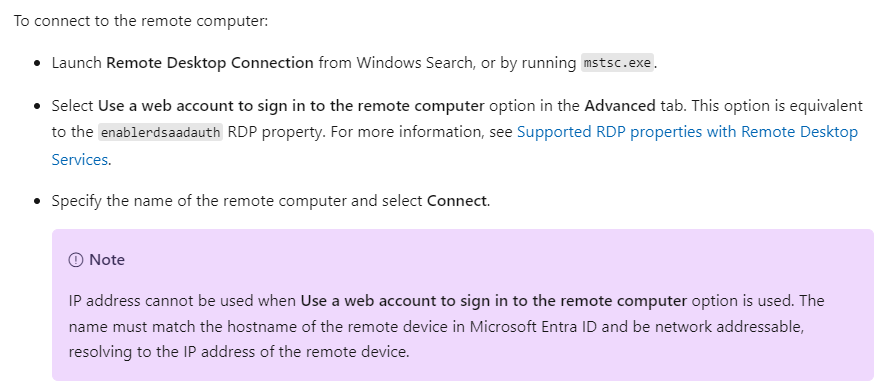Click the bold 'Remote Desktop Connection' text
Viewport: 881px width, 392px height.
click(210, 62)
